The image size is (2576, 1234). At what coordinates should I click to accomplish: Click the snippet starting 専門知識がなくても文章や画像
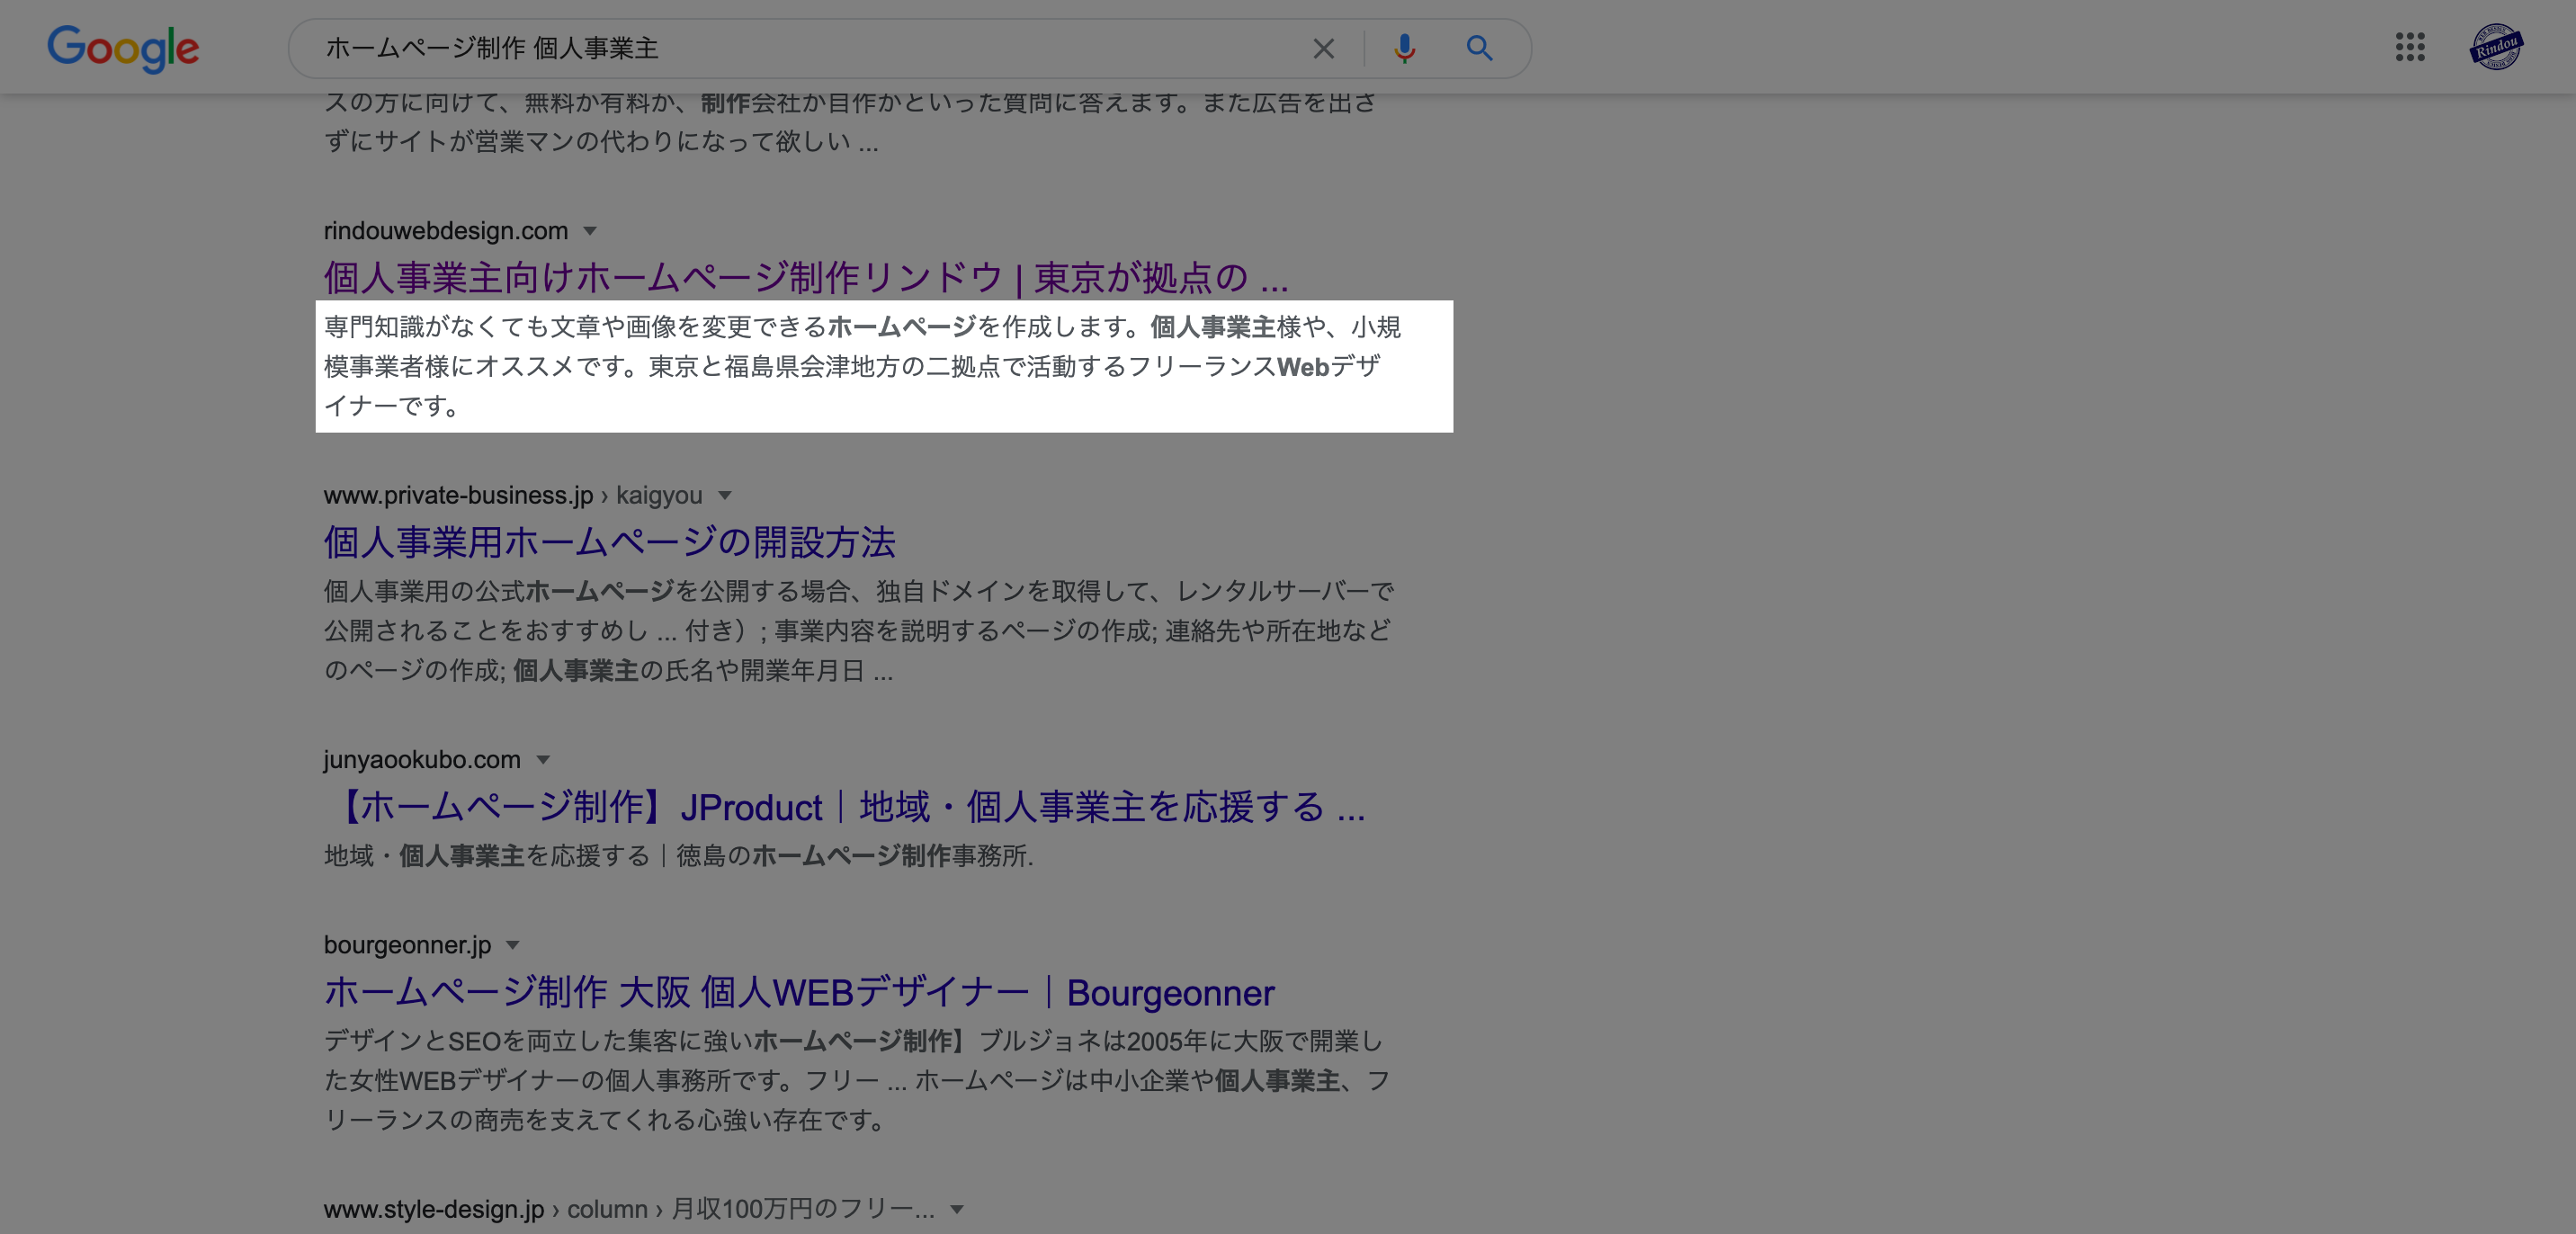[862, 367]
